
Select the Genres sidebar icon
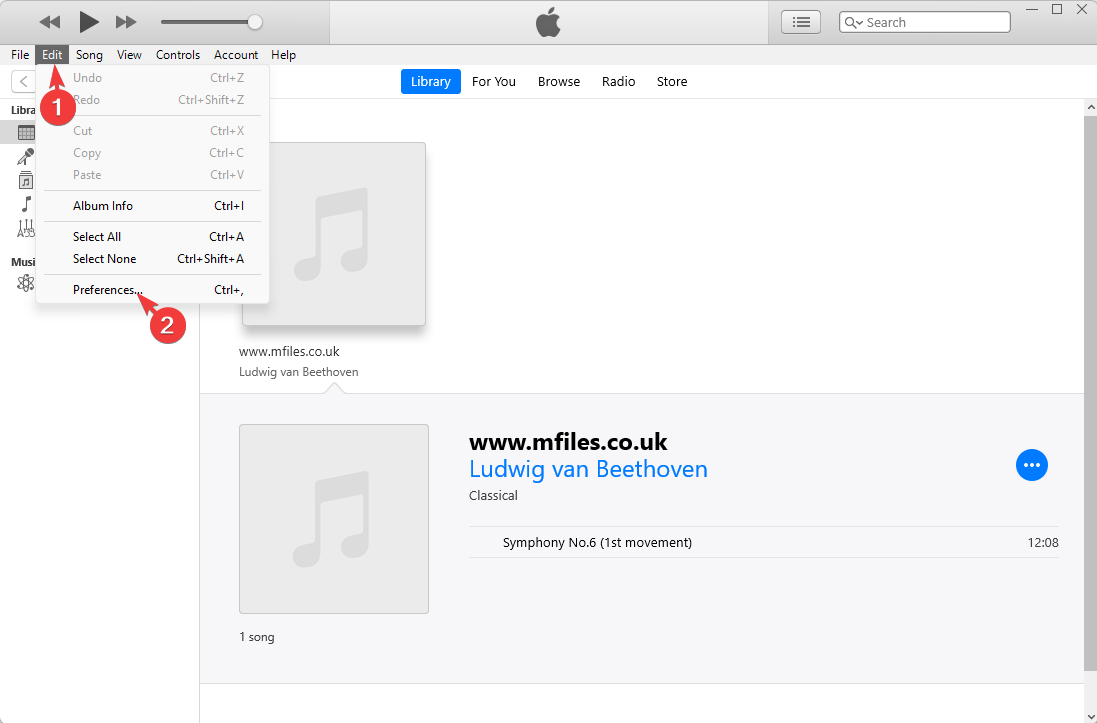click(x=26, y=228)
